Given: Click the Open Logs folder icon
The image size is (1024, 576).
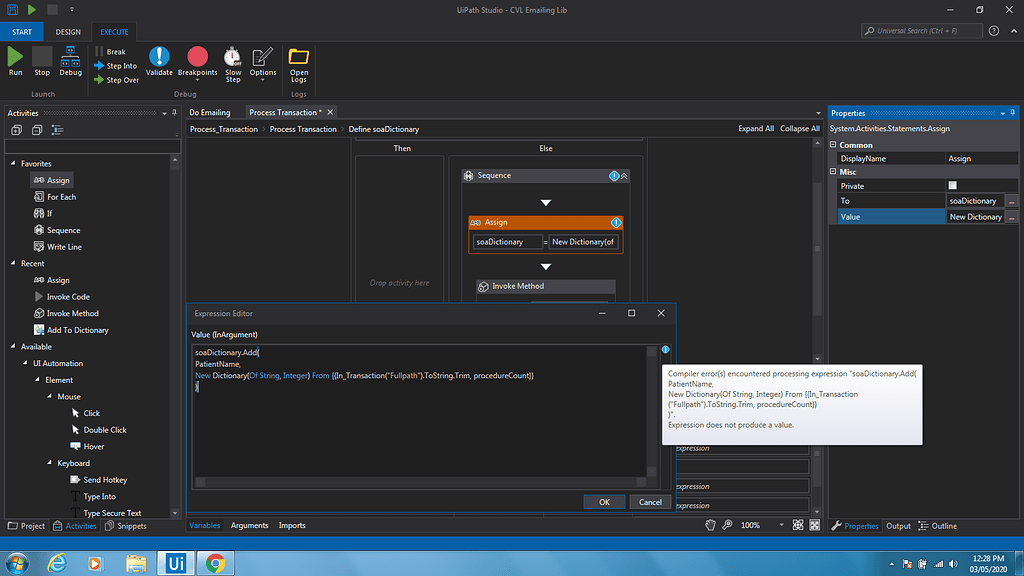Looking at the screenshot, I should coord(298,57).
